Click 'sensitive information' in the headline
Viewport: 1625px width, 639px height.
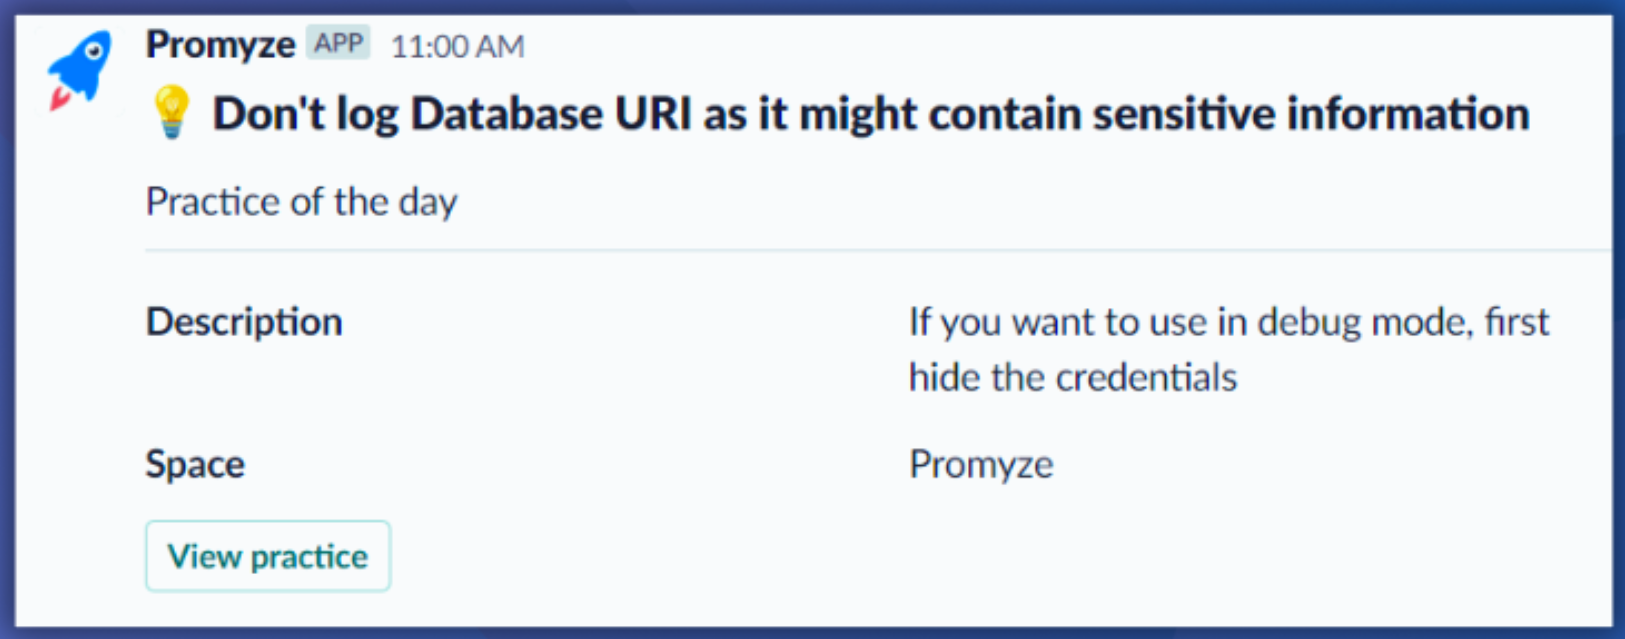tap(1311, 113)
